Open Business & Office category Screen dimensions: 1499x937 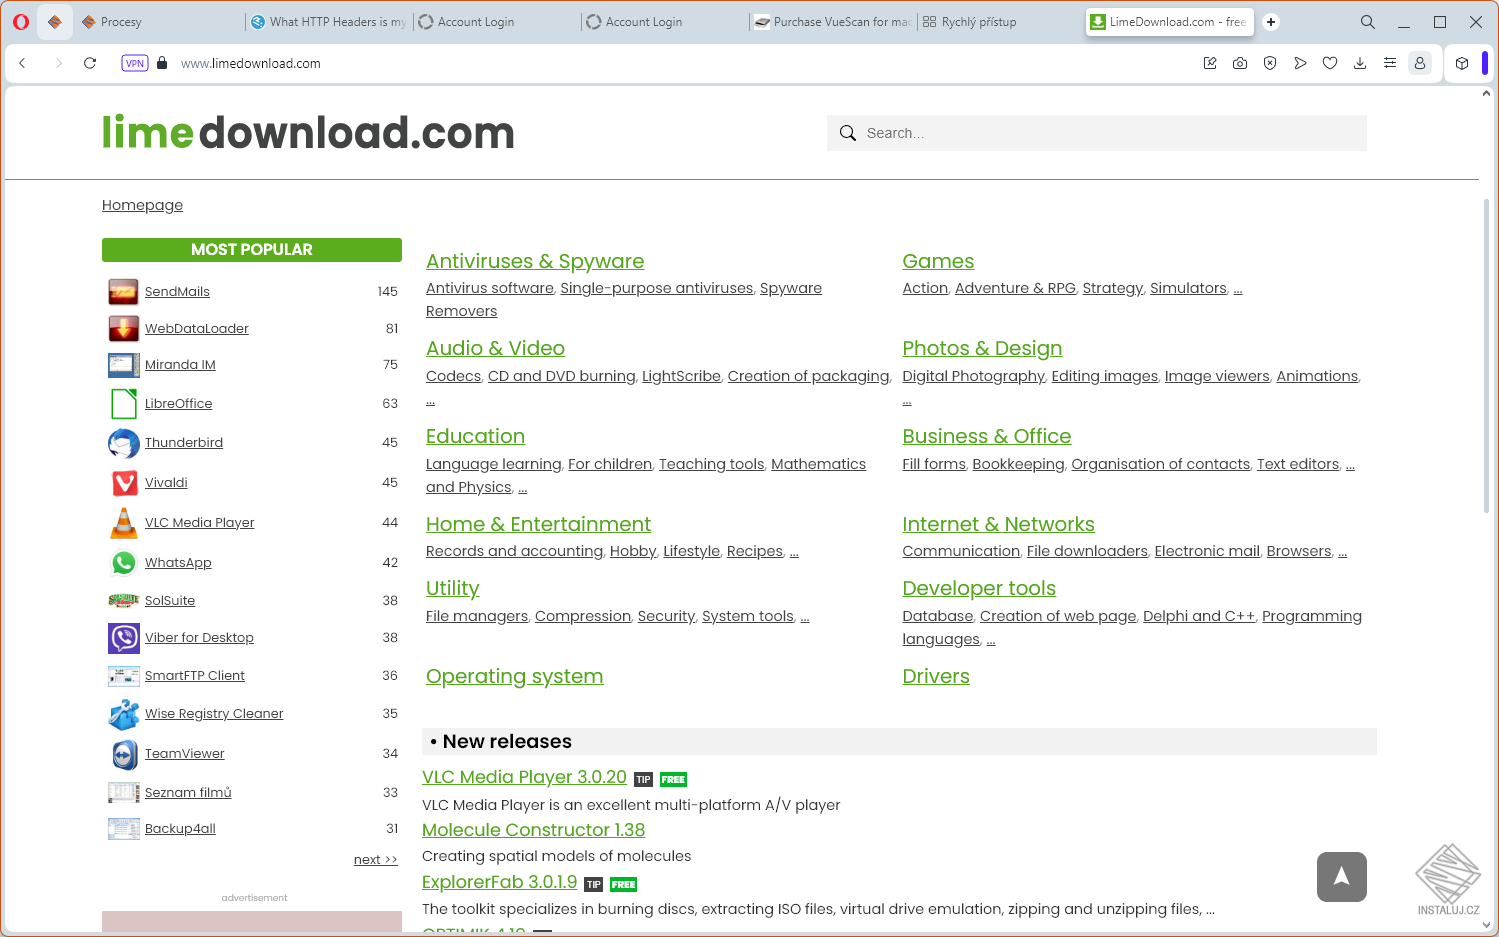986,436
